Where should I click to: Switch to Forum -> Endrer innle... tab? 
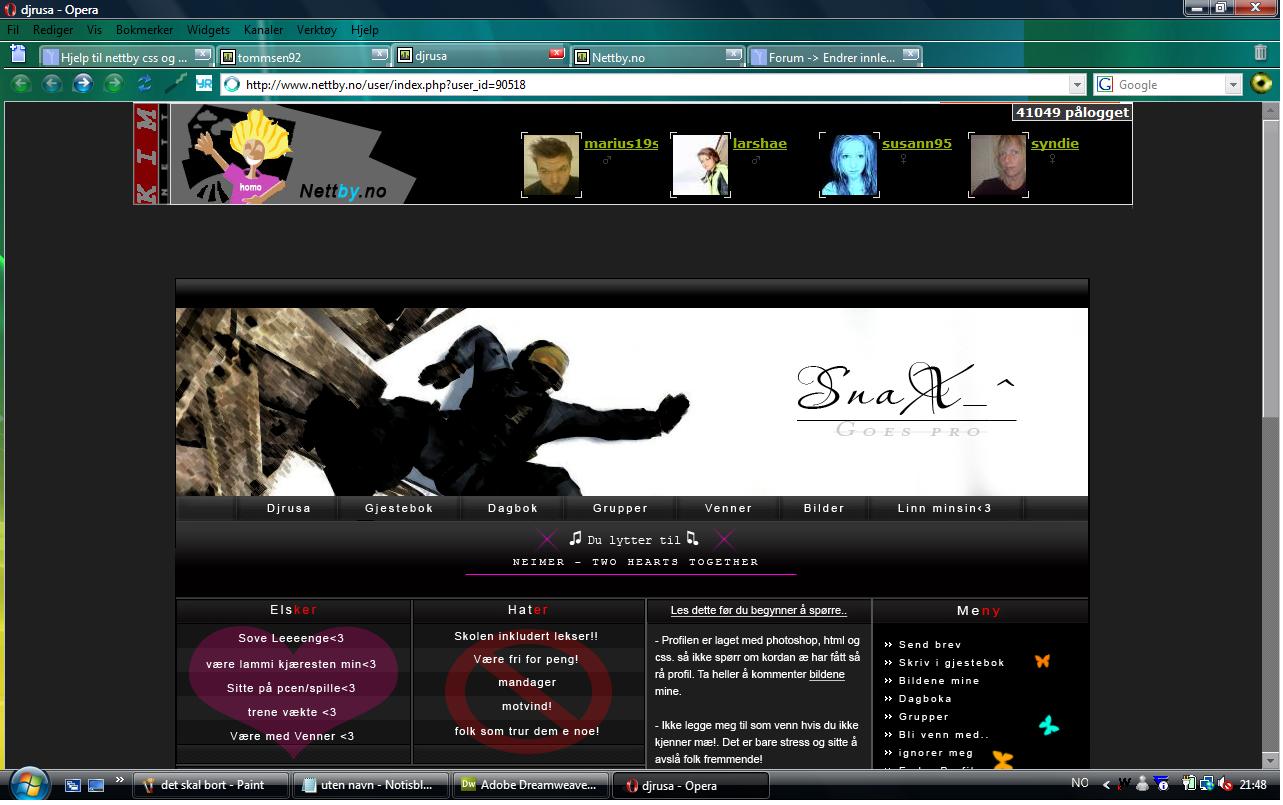[833, 57]
